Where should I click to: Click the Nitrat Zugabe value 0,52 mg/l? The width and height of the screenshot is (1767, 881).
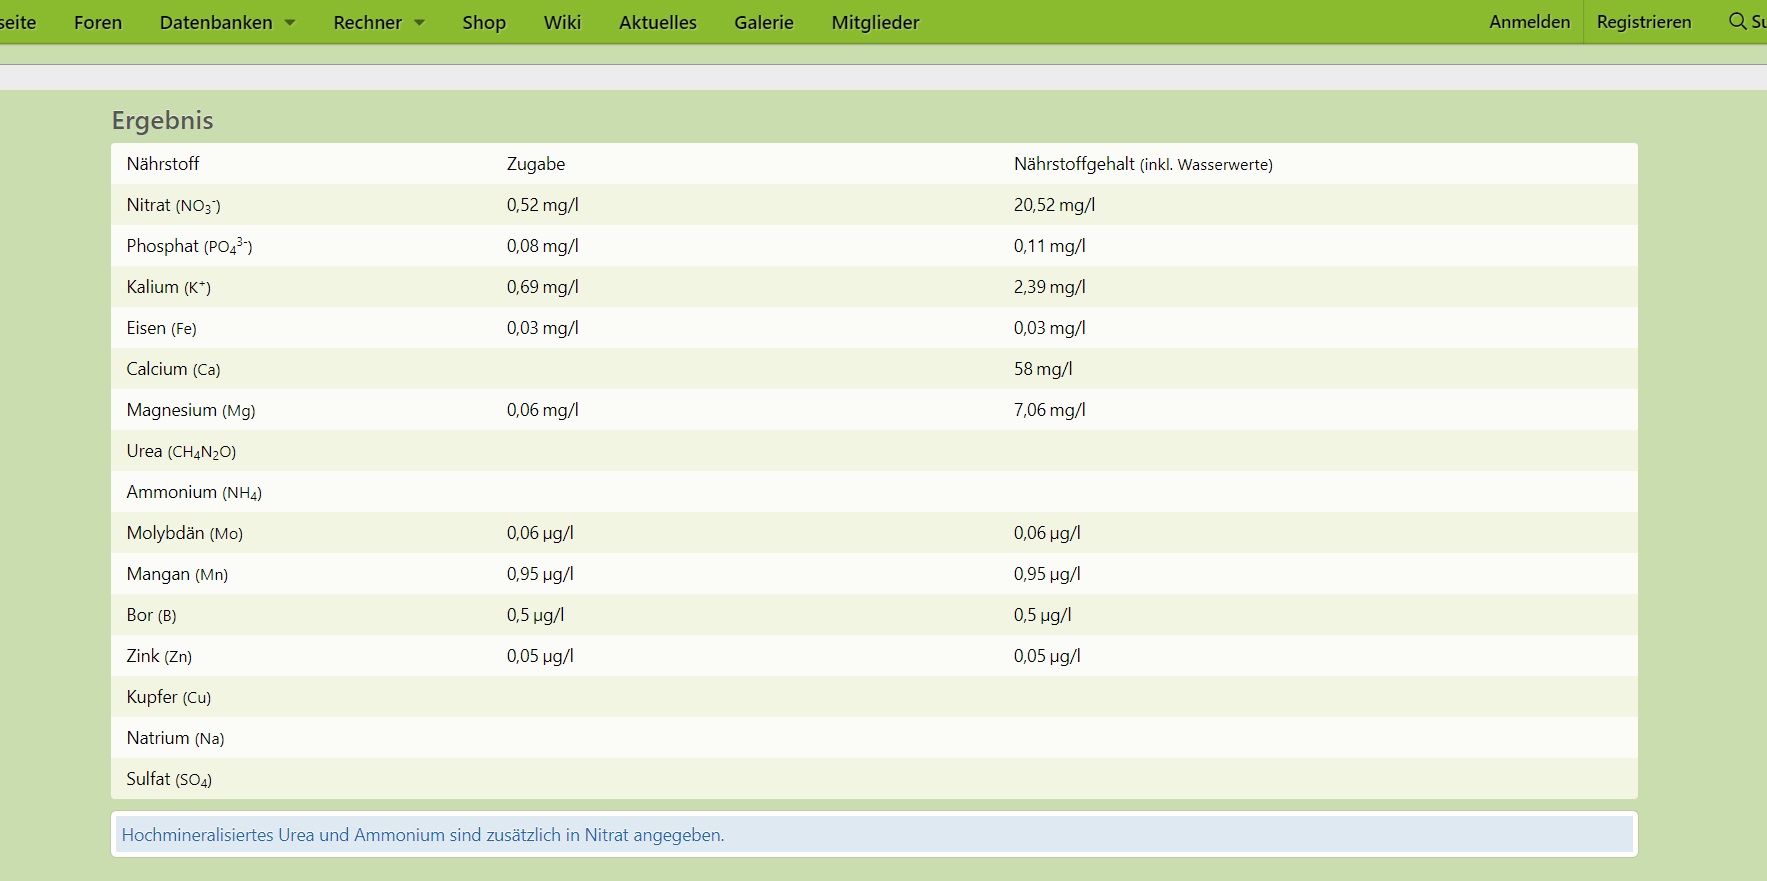[543, 205]
